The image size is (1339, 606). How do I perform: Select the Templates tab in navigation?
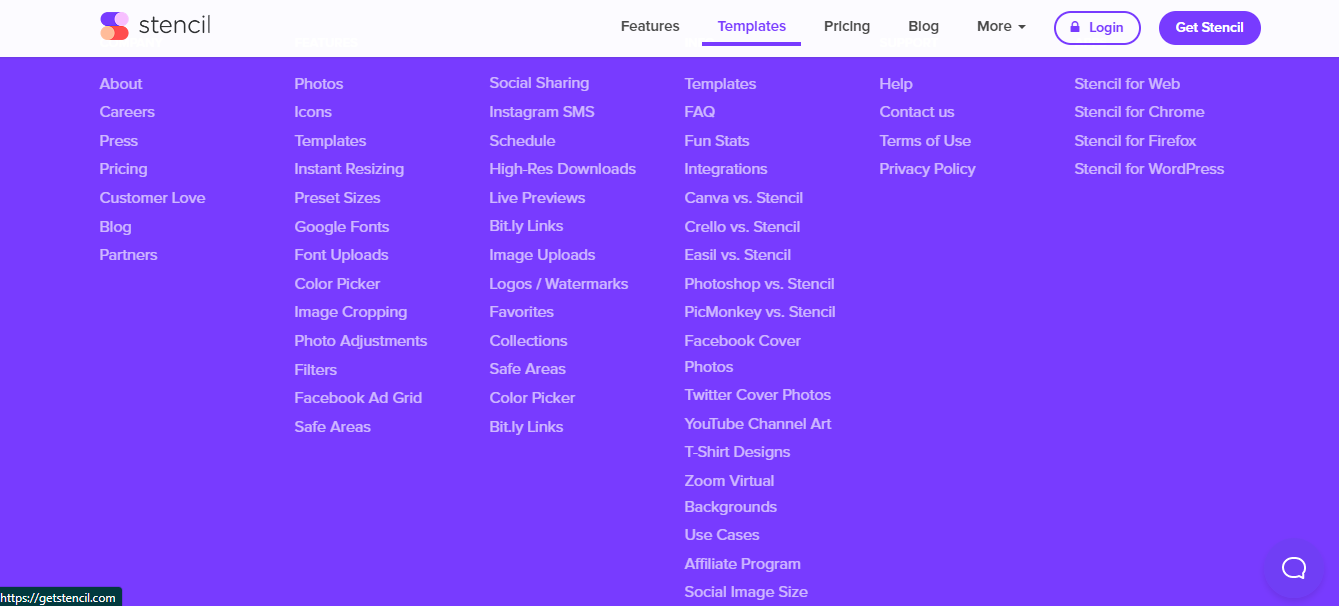pyautogui.click(x=751, y=27)
